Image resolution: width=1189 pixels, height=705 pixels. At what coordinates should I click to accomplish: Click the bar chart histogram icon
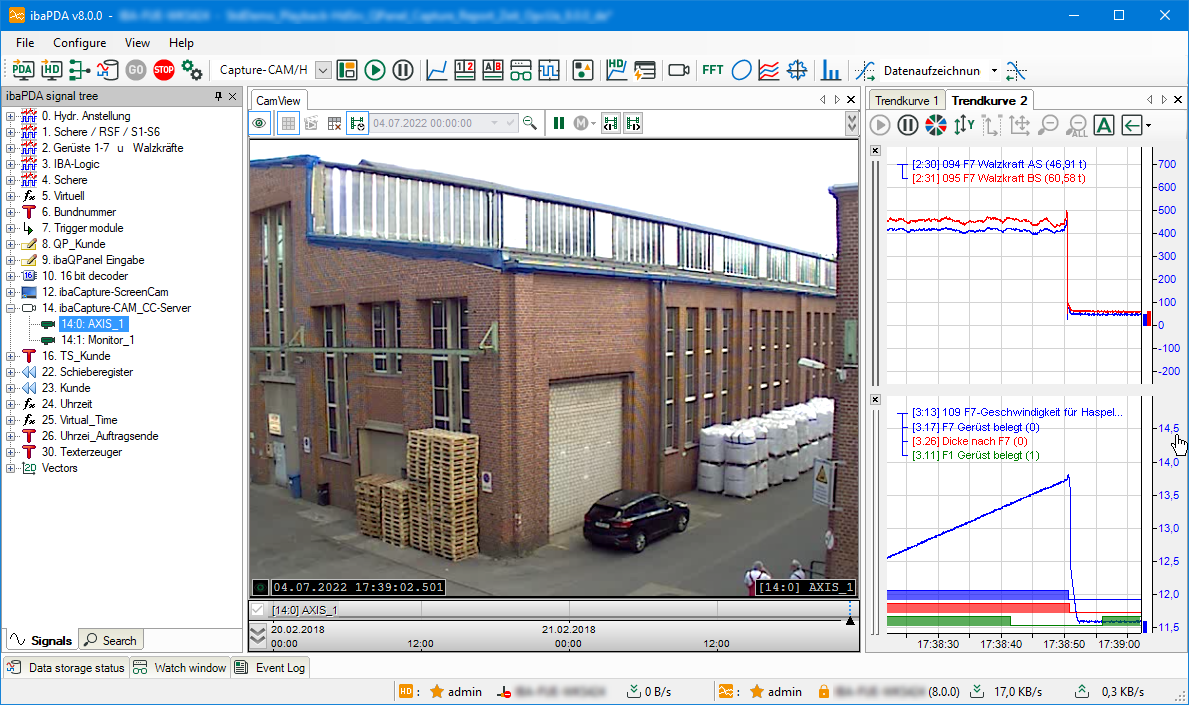coord(830,70)
